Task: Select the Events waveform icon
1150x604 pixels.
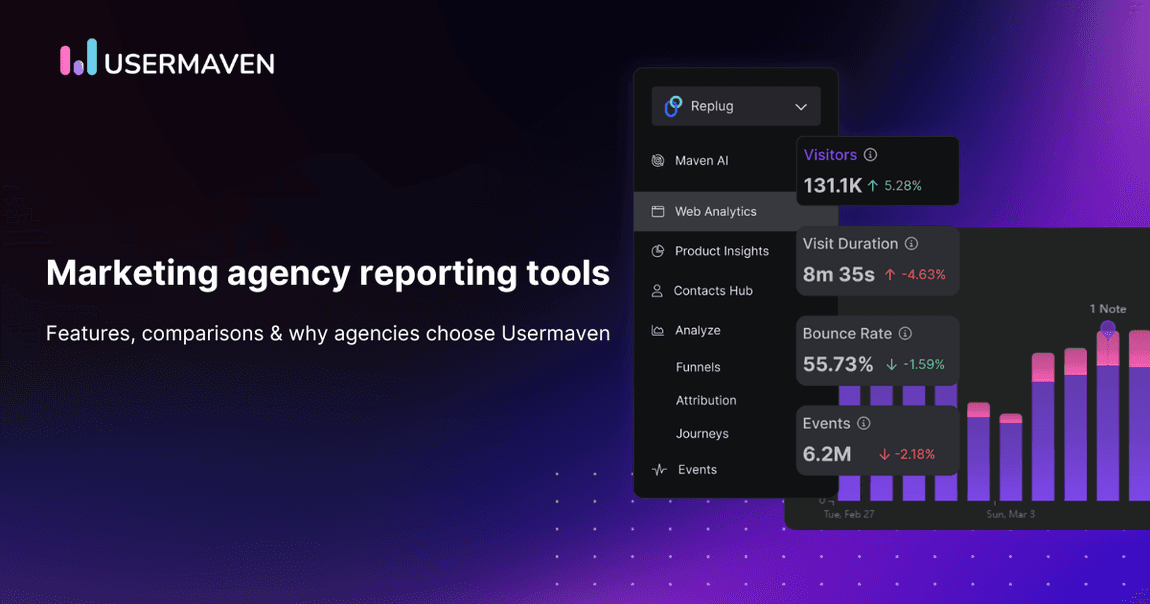Action: click(660, 469)
